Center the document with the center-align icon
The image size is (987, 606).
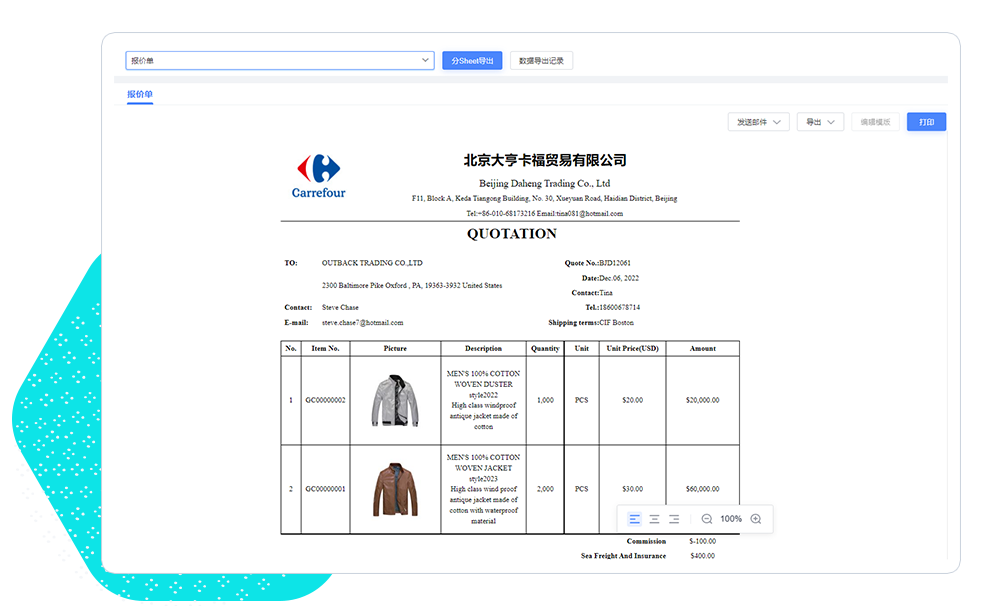click(655, 519)
